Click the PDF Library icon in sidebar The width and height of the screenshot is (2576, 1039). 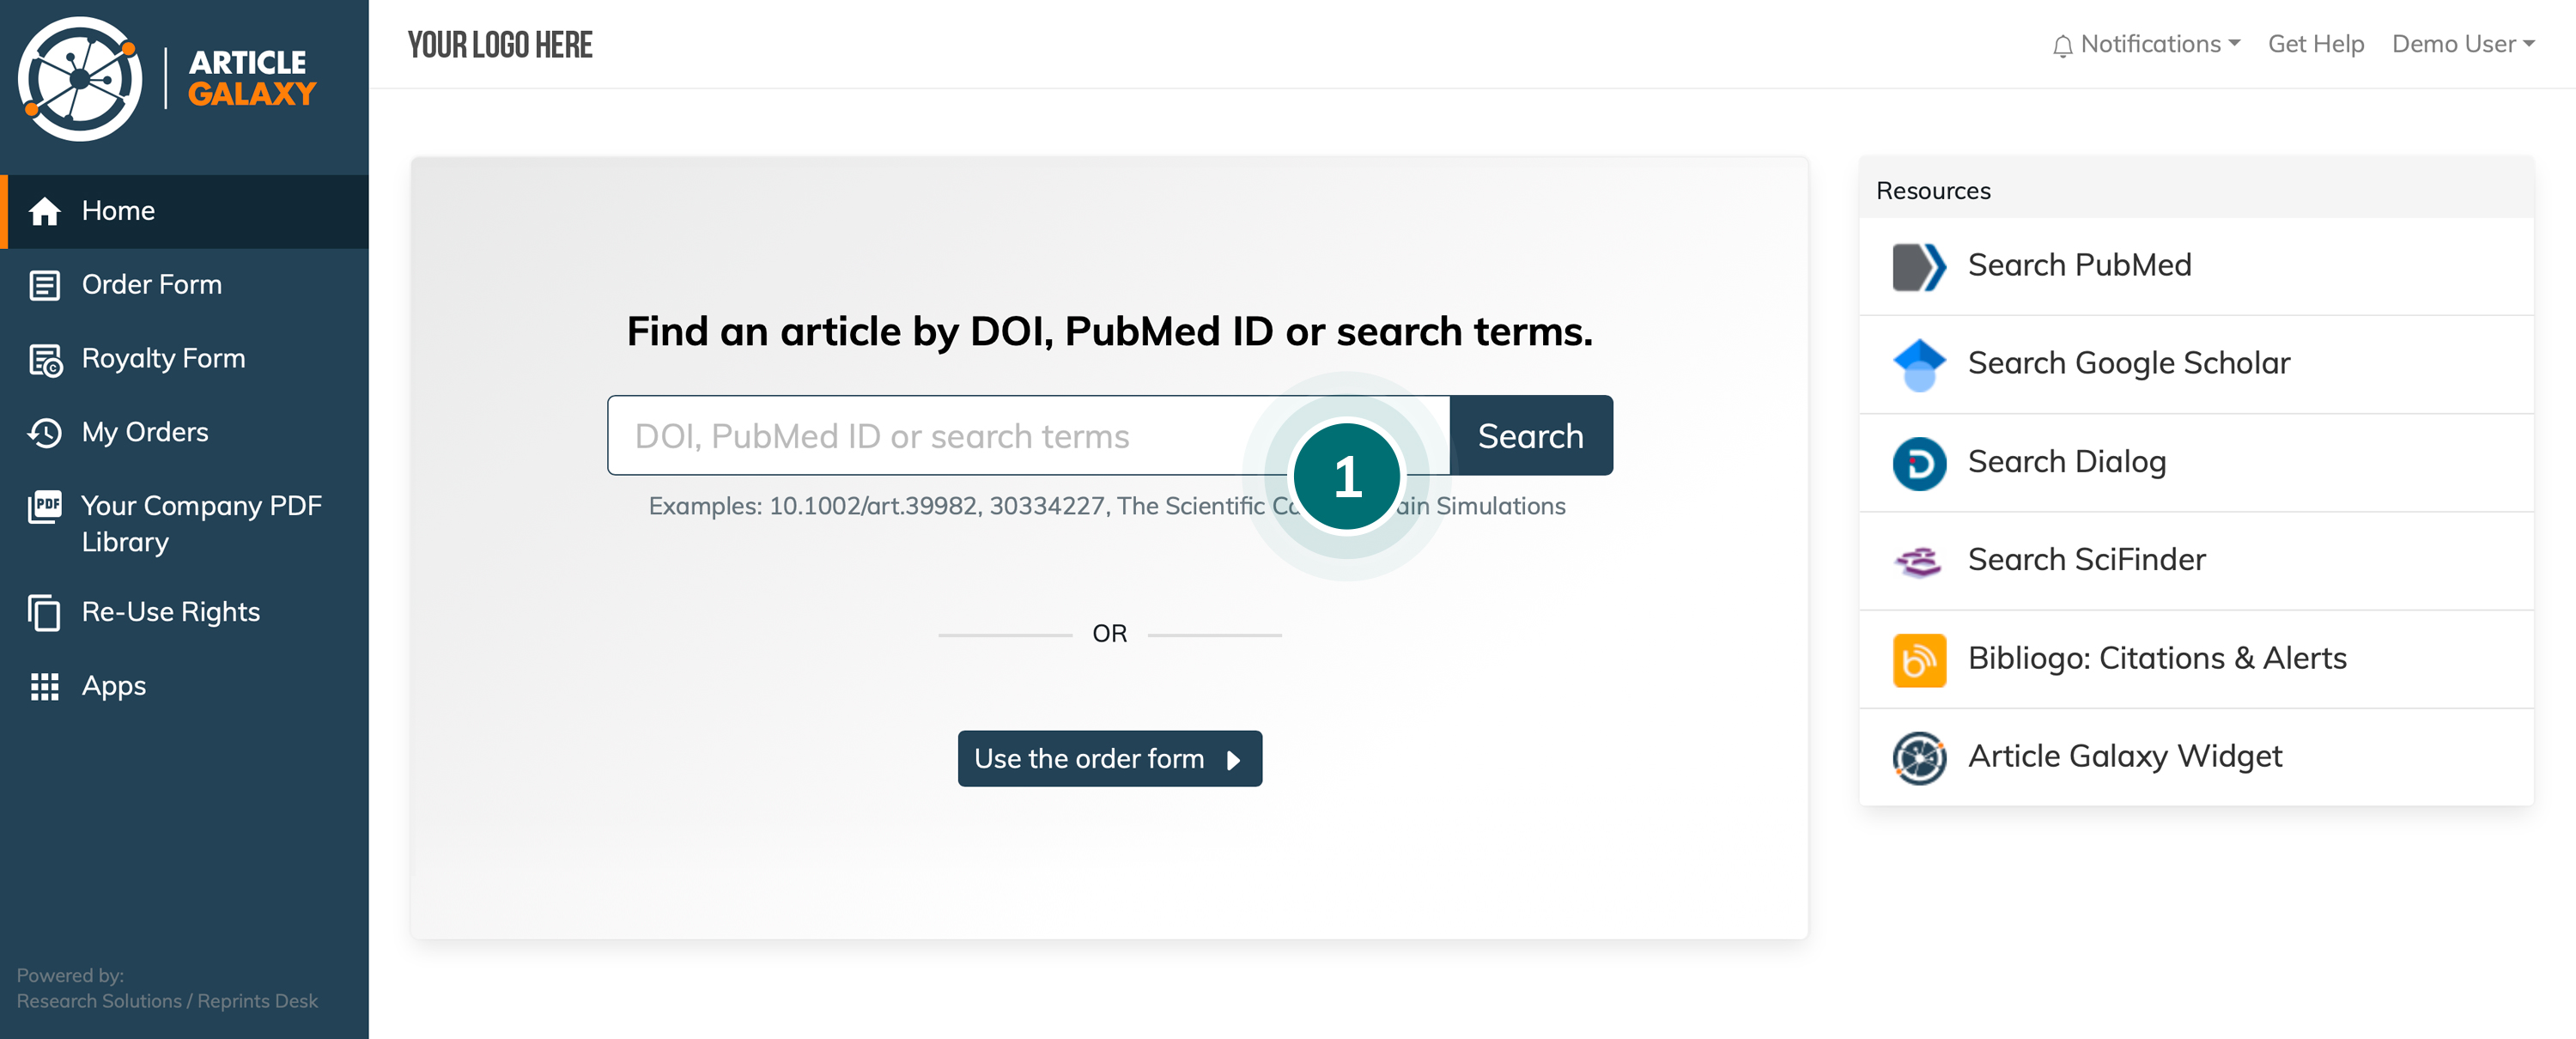[45, 506]
